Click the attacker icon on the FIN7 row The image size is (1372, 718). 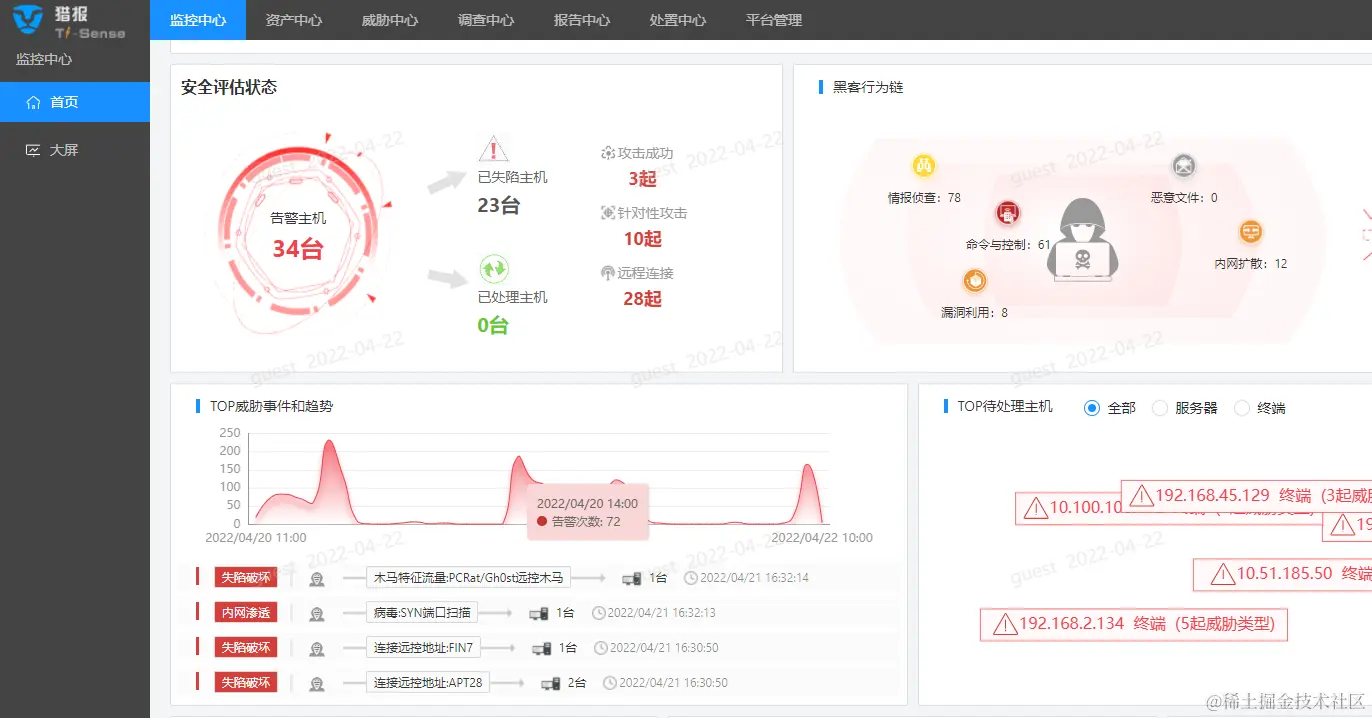point(317,648)
